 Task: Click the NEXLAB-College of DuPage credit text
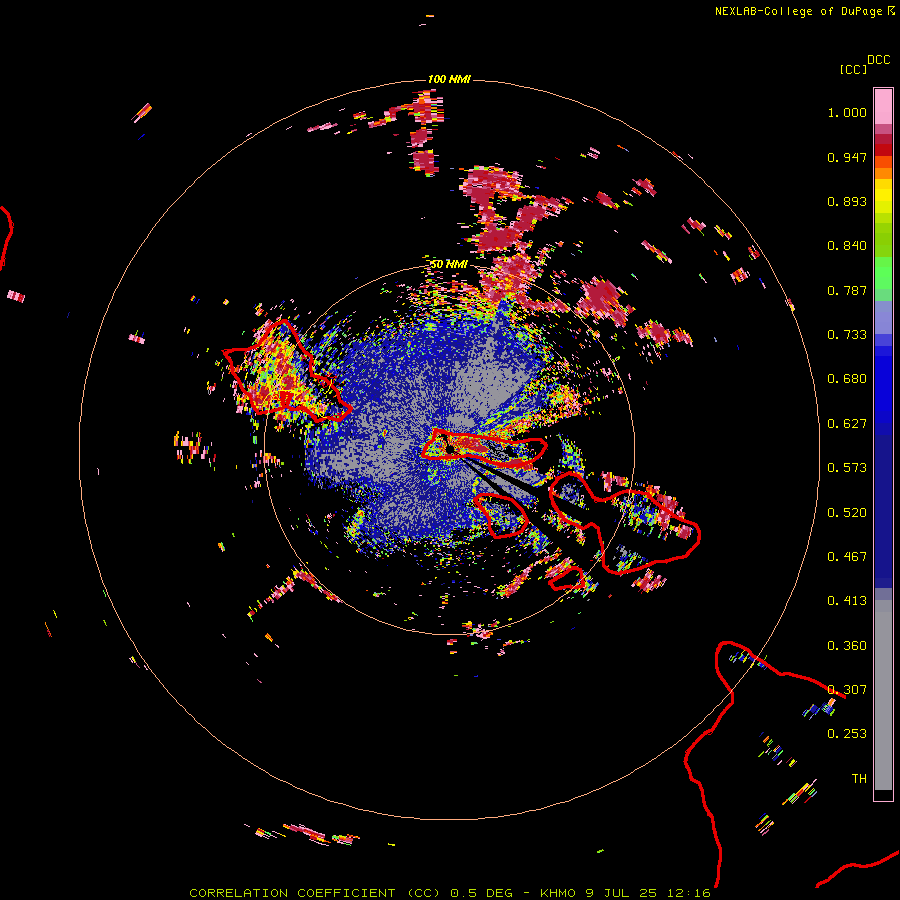tap(798, 11)
